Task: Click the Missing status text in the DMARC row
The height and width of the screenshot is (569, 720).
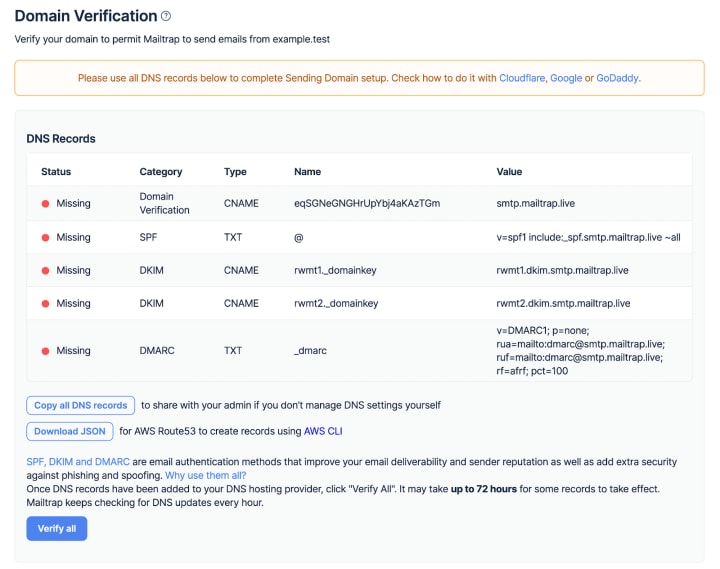Action: [73, 351]
